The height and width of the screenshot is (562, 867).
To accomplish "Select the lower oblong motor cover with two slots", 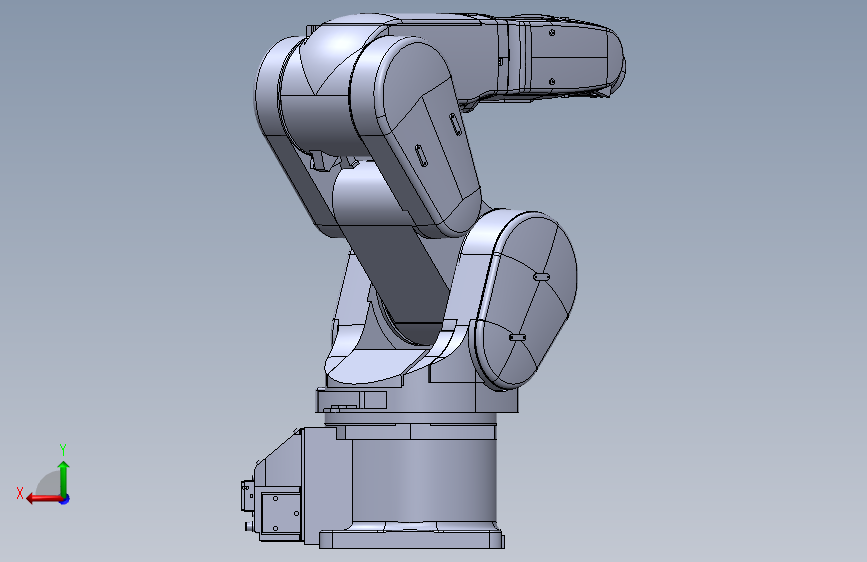I will 525,301.
